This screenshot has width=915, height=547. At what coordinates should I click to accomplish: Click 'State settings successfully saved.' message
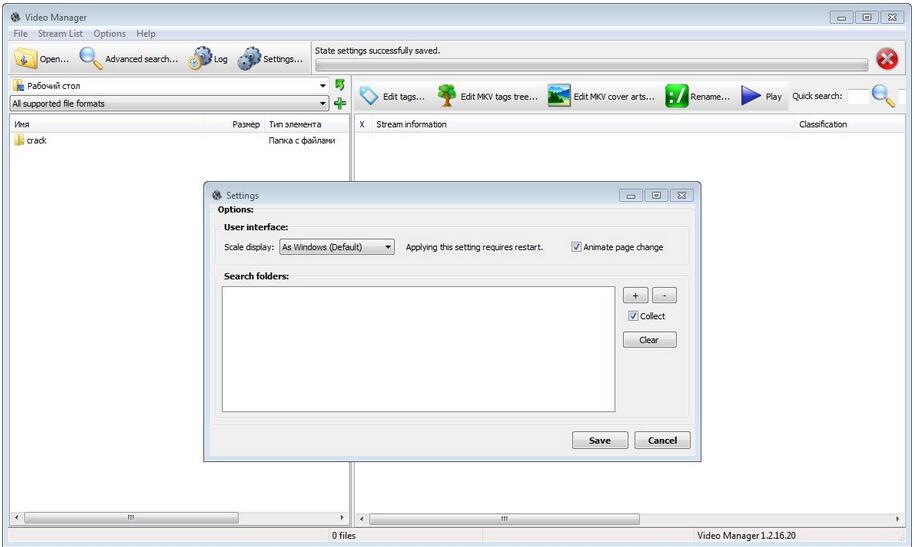coord(378,51)
